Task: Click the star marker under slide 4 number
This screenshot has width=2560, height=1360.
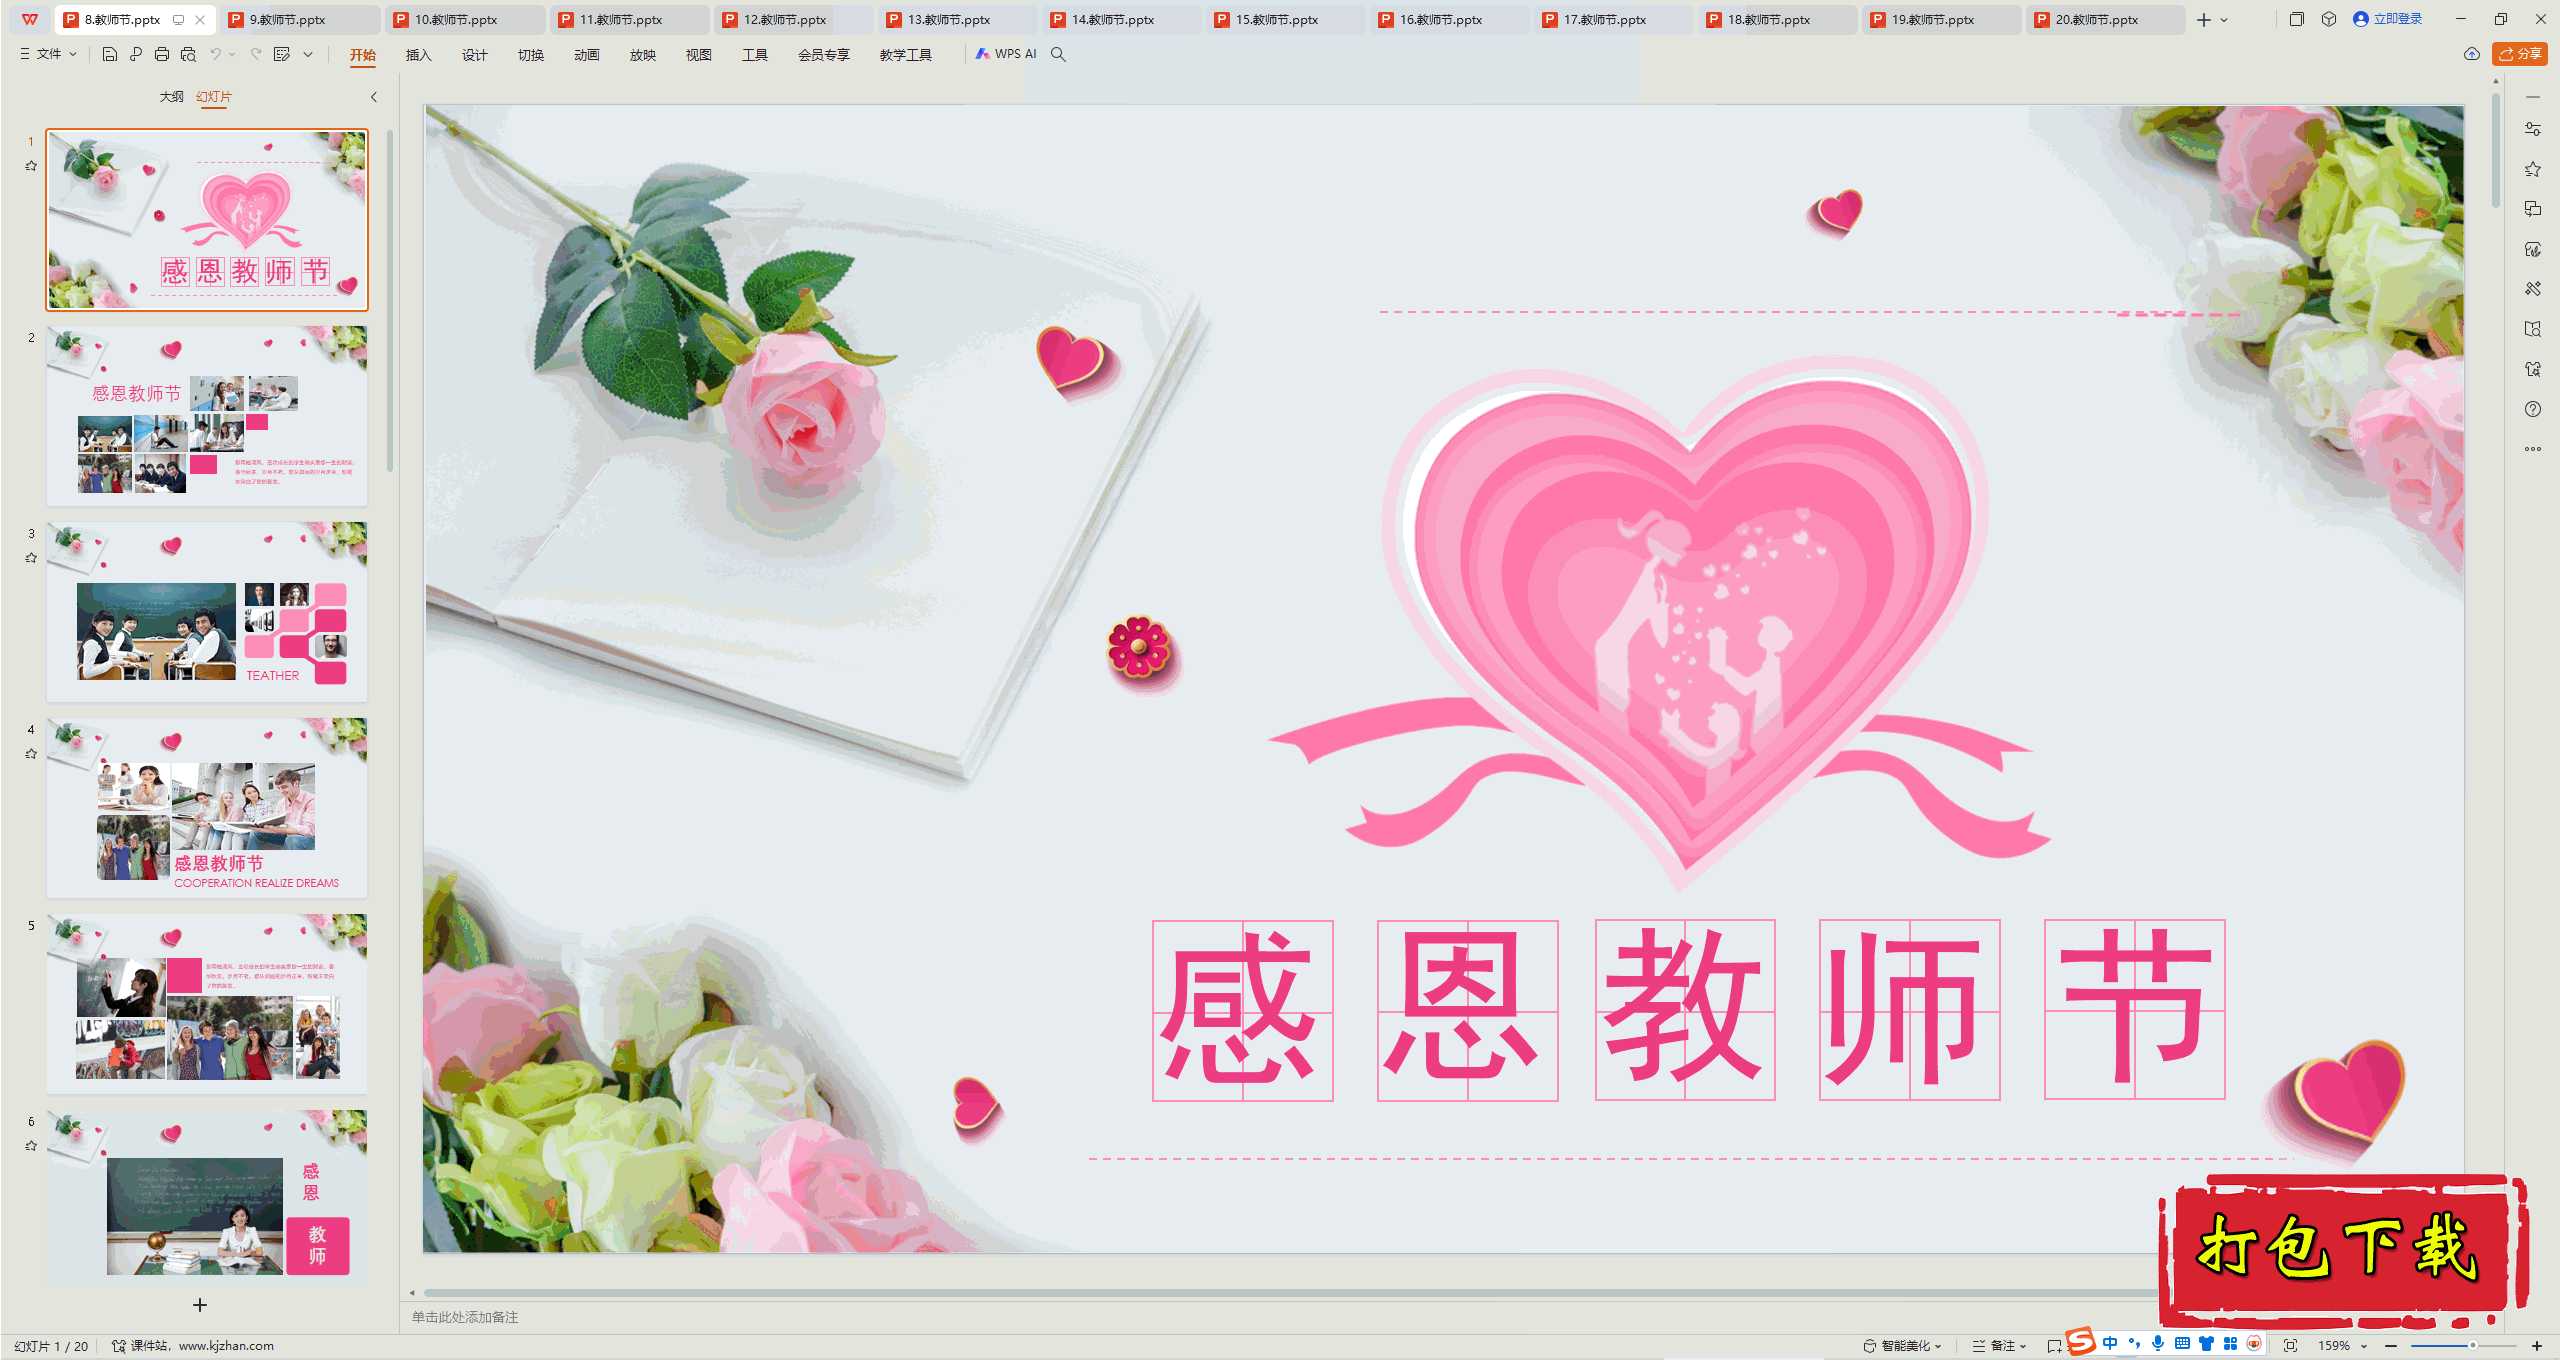Action: (31, 754)
